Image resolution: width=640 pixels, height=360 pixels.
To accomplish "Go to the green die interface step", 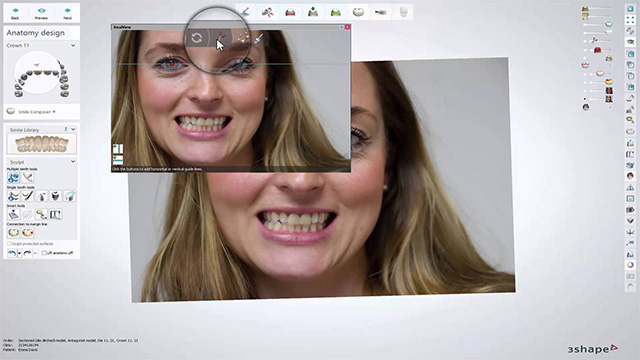I will [x=336, y=12].
